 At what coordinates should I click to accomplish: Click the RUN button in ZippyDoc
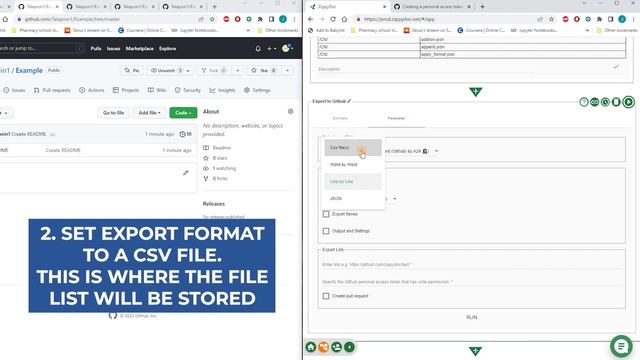pyautogui.click(x=471, y=317)
